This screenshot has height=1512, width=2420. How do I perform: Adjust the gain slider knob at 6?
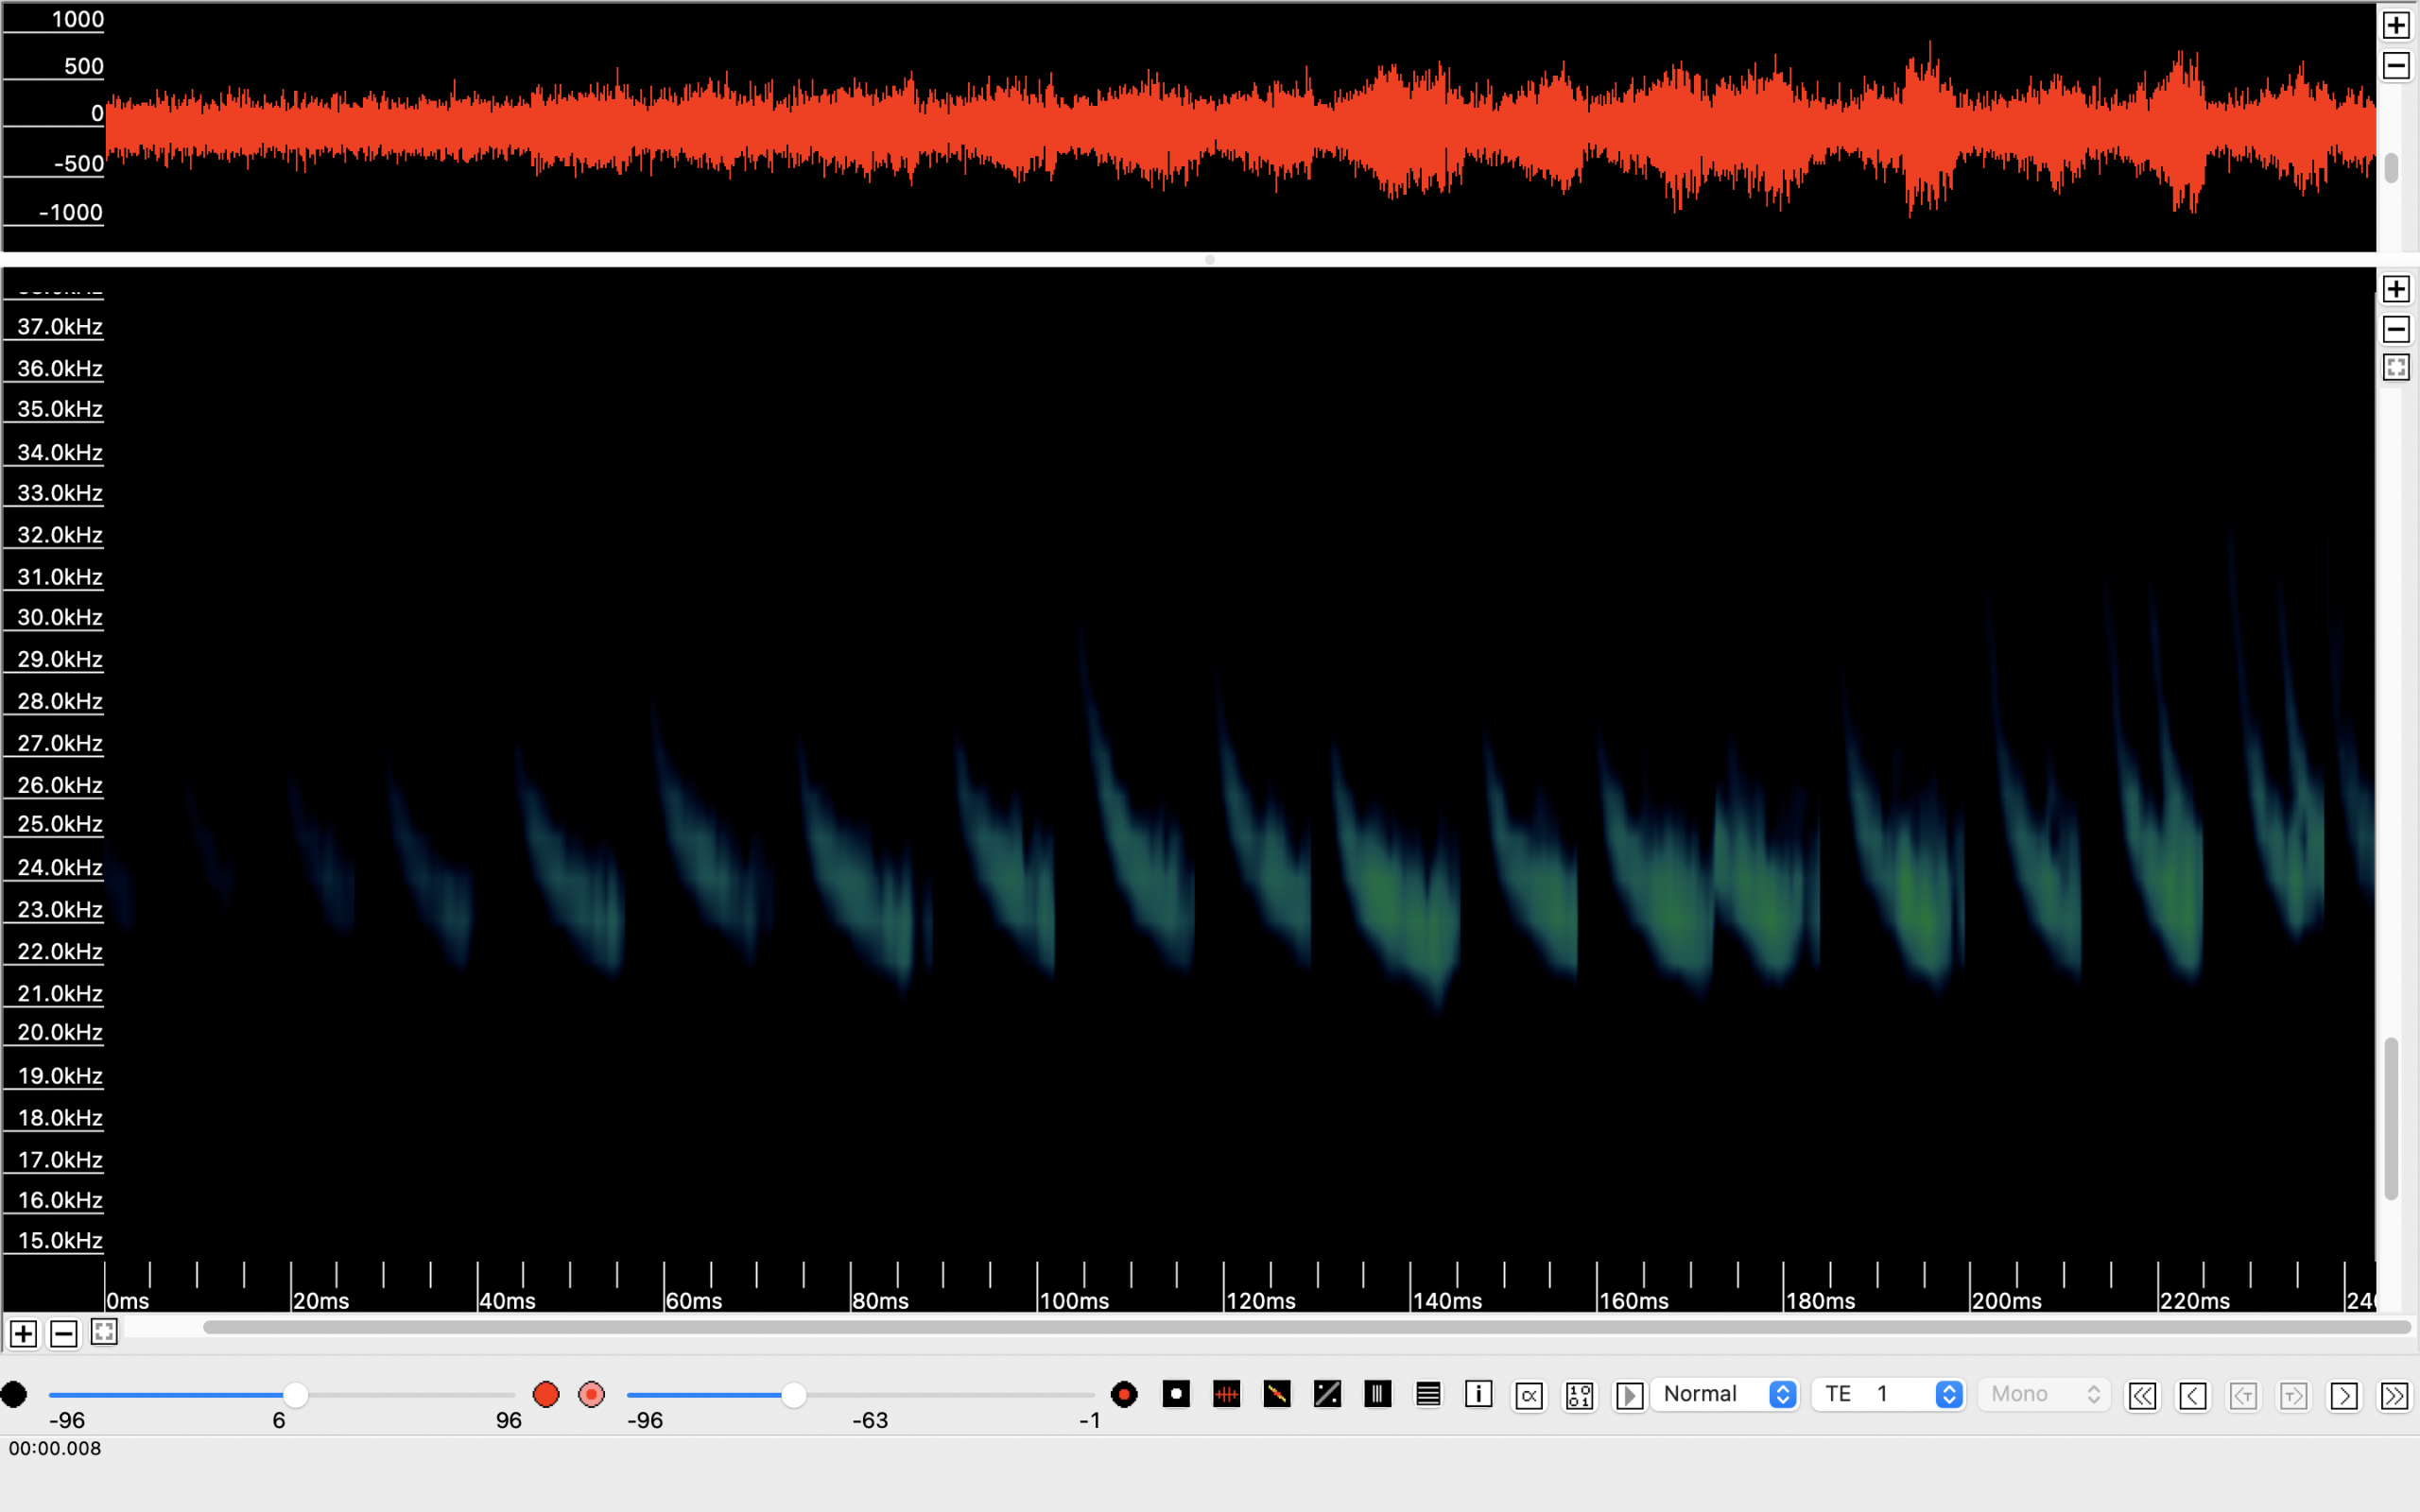[x=295, y=1394]
